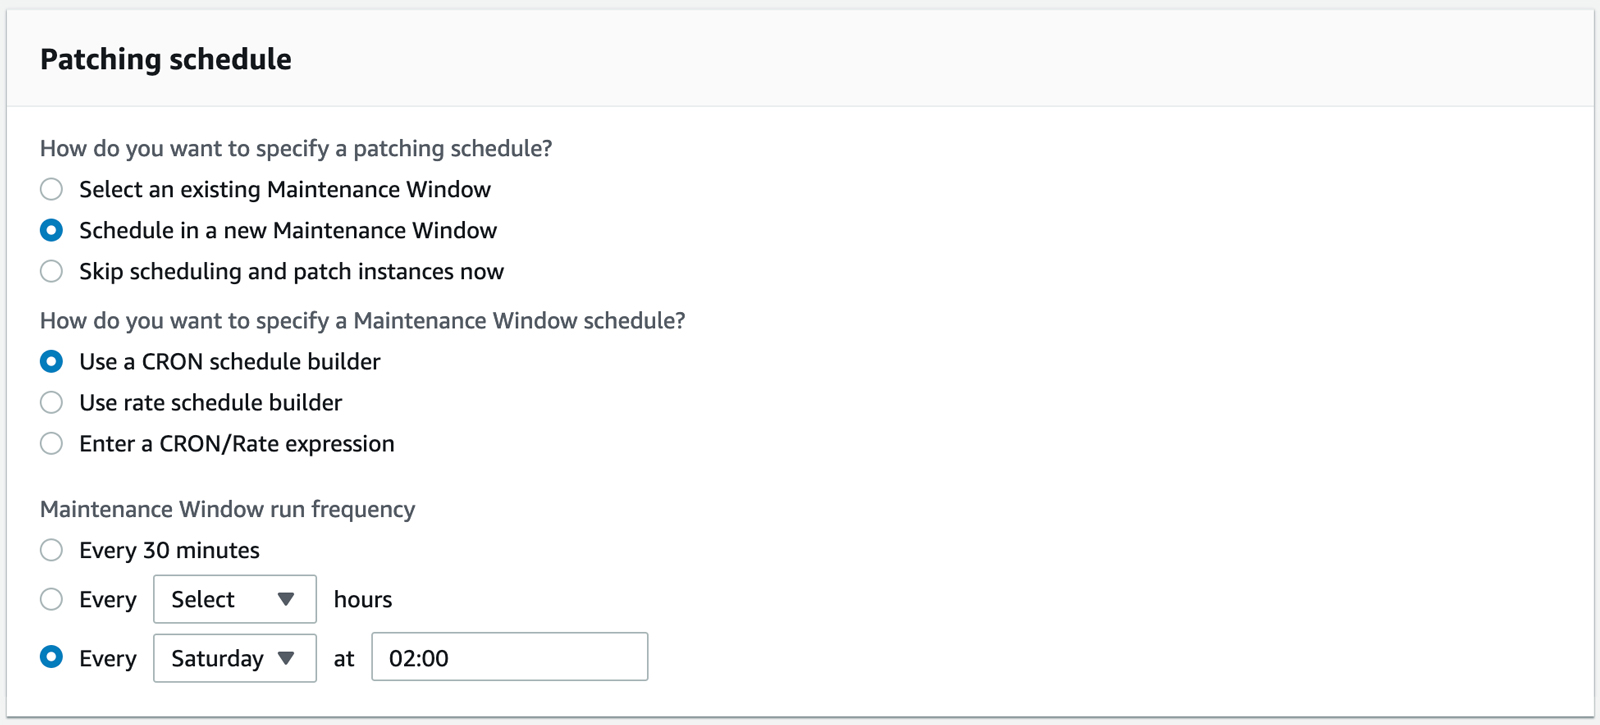Select the existing Maintenance Window option

point(52,189)
